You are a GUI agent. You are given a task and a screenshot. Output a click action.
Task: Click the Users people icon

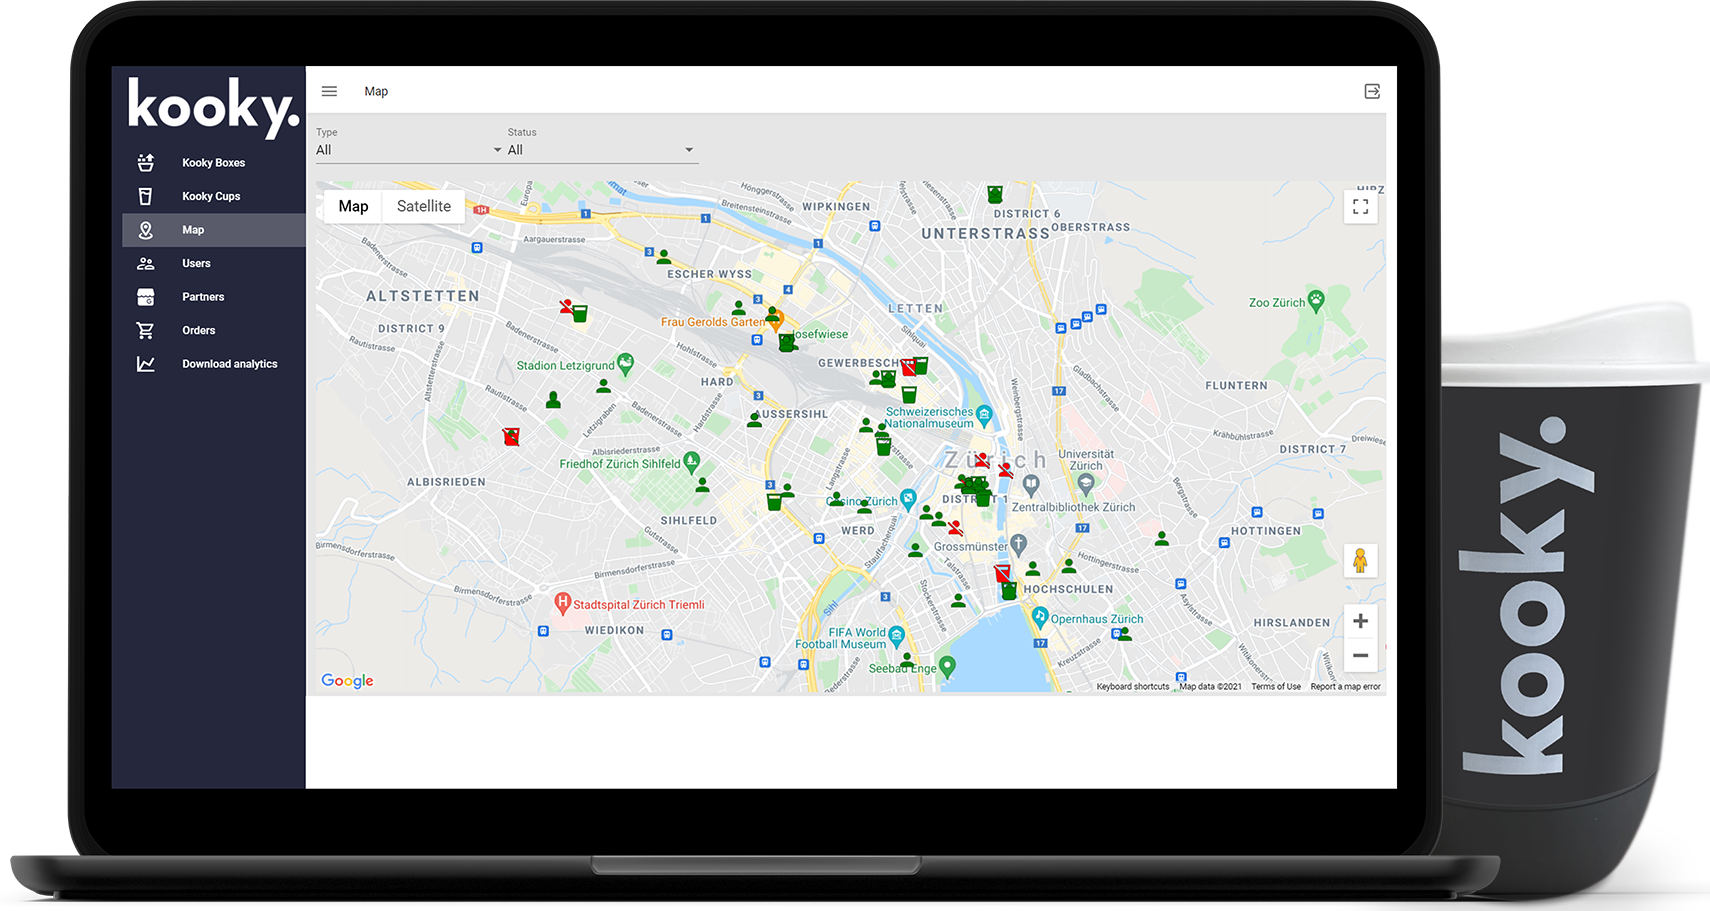(146, 263)
